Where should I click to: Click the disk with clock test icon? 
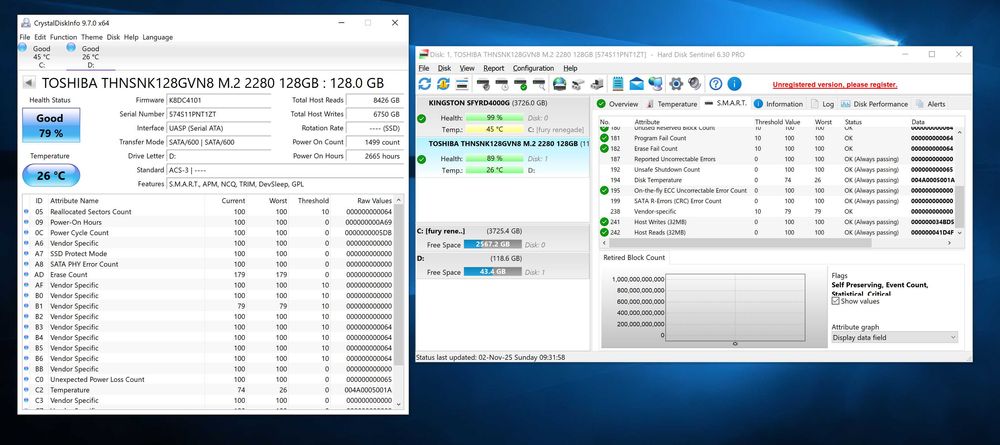pyautogui.click(x=502, y=84)
